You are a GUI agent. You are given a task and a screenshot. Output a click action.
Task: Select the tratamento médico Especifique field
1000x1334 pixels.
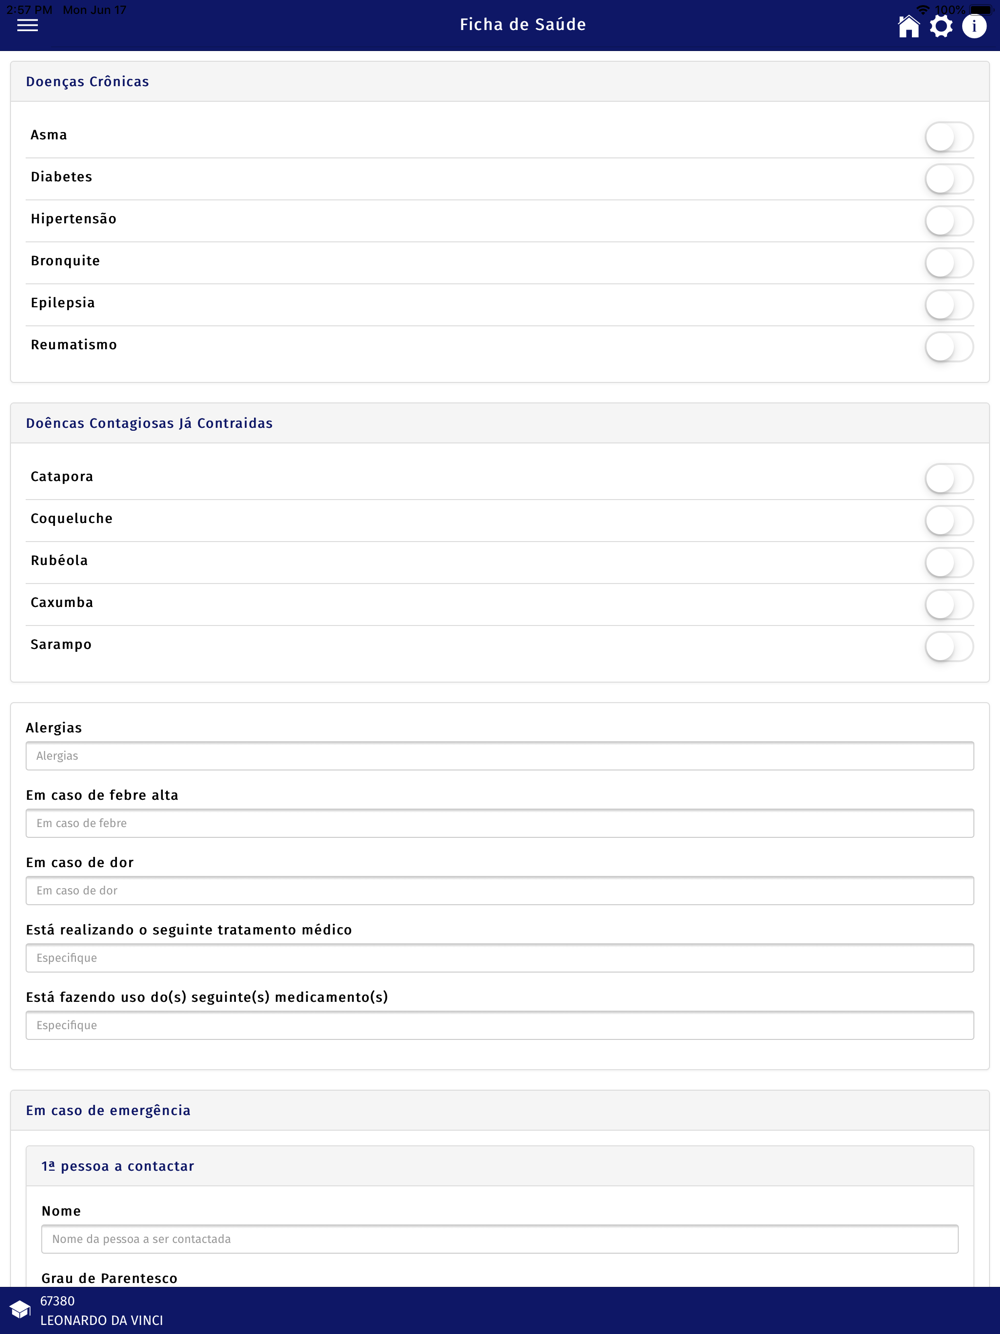click(500, 958)
